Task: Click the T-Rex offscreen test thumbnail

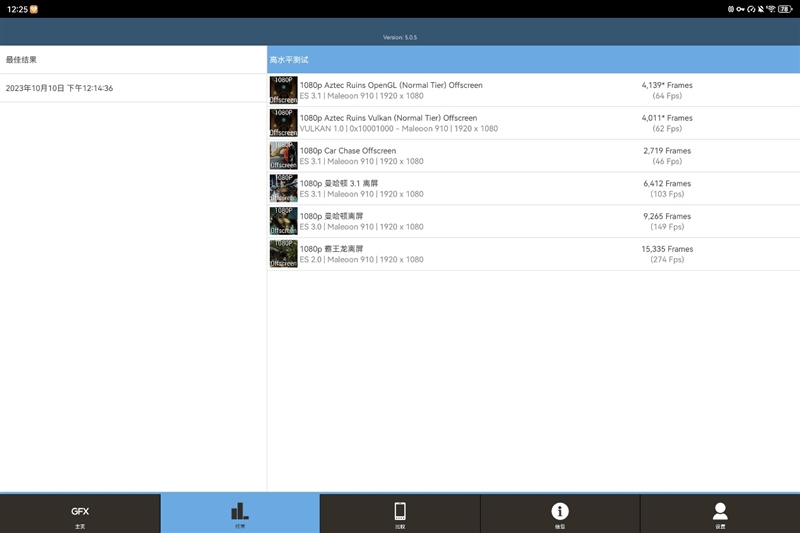Action: tap(283, 254)
